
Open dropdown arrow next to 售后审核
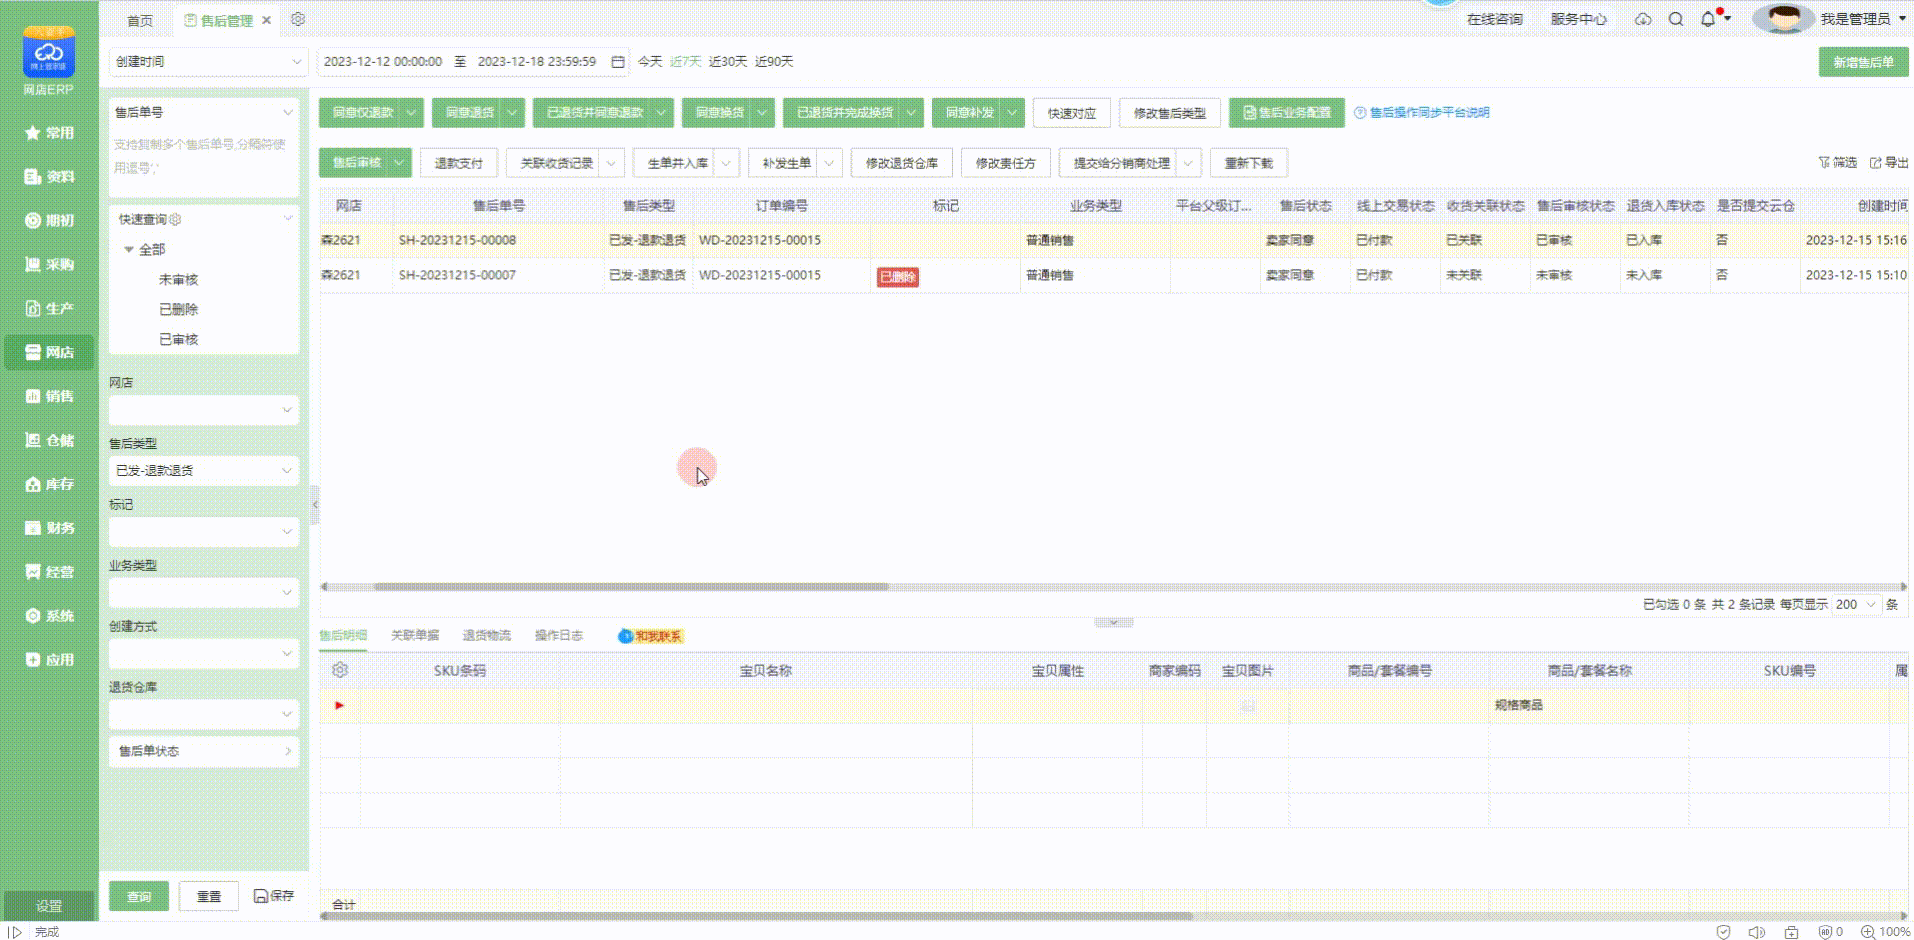tap(399, 162)
